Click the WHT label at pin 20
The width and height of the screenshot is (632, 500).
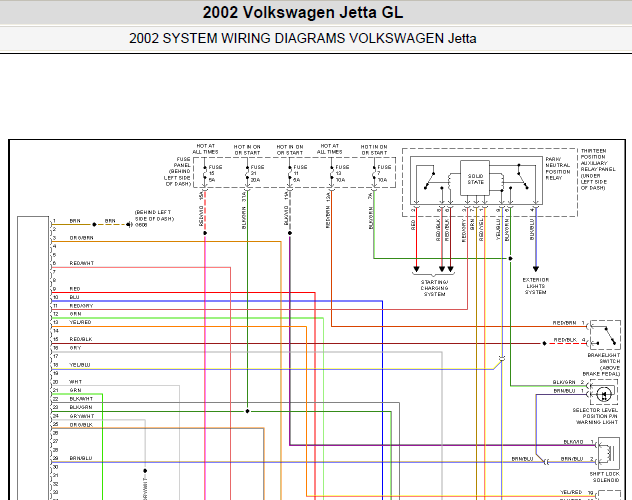pyautogui.click(x=76, y=382)
